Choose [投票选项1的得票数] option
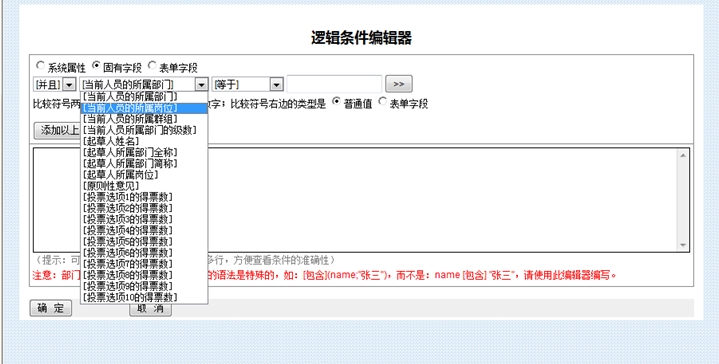The width and height of the screenshot is (719, 364). tap(144, 197)
